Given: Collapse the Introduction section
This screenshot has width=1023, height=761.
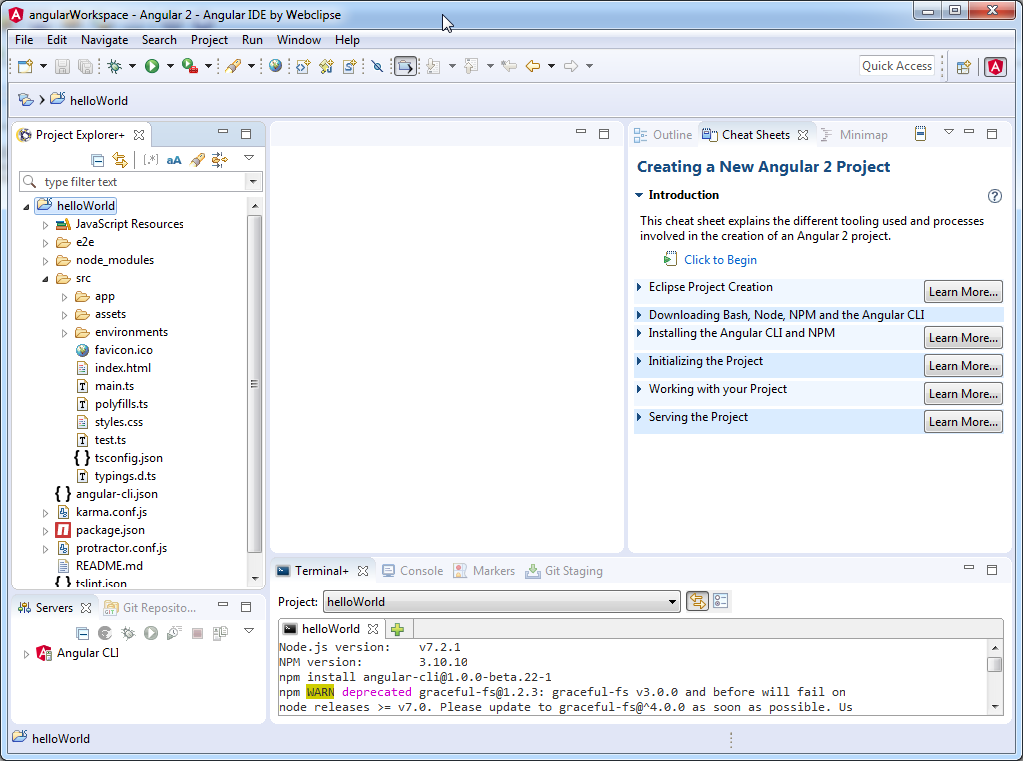Looking at the screenshot, I should pos(639,194).
